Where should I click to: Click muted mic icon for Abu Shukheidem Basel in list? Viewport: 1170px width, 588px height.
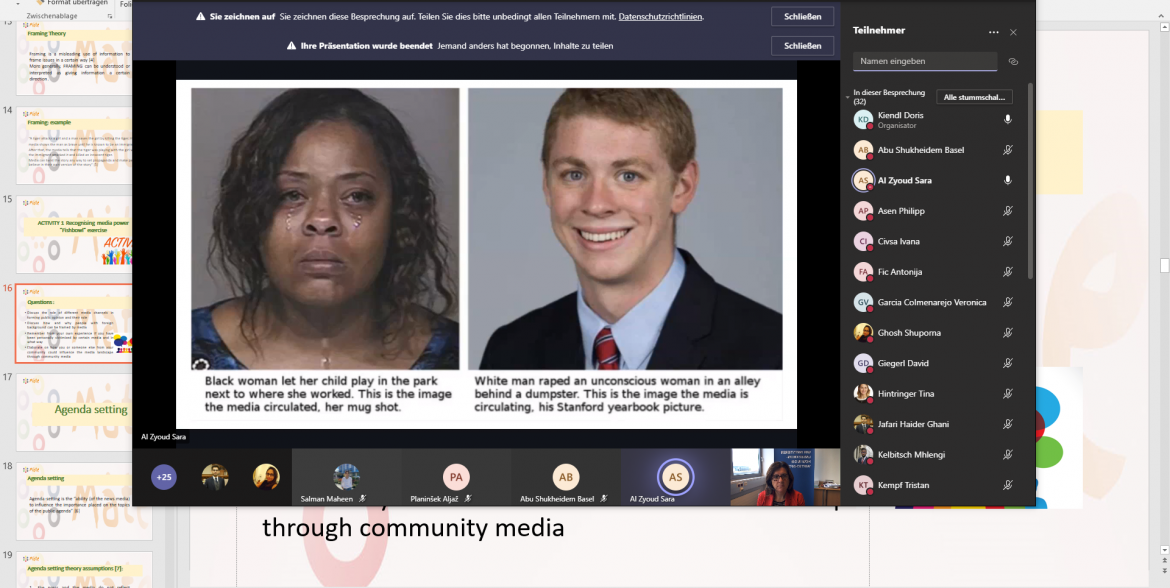1008,150
